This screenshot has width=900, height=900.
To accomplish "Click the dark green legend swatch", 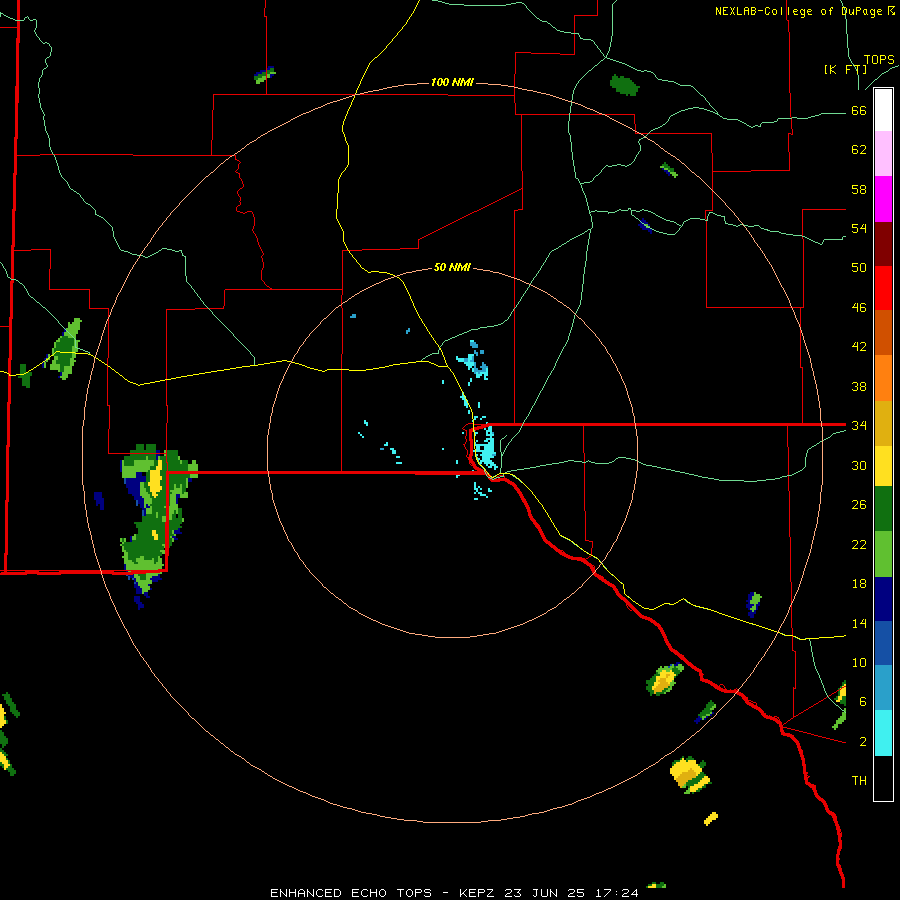I will coord(883,509).
